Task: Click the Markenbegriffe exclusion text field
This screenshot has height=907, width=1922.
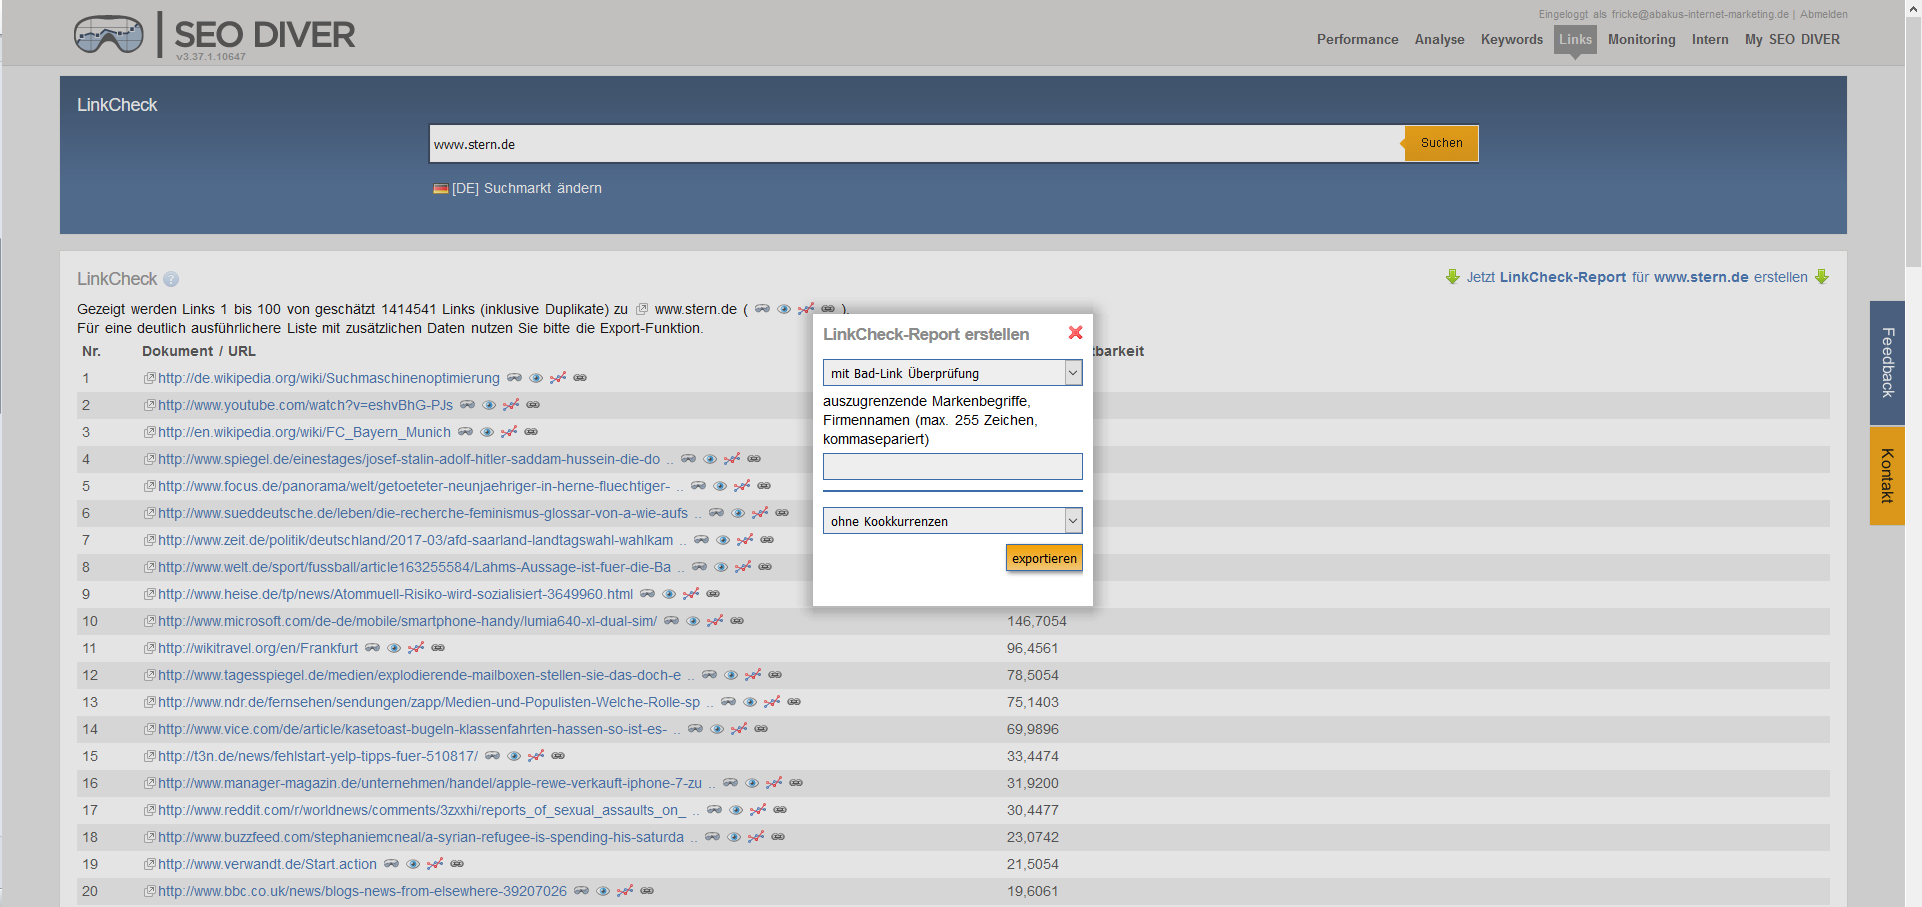Action: (952, 466)
